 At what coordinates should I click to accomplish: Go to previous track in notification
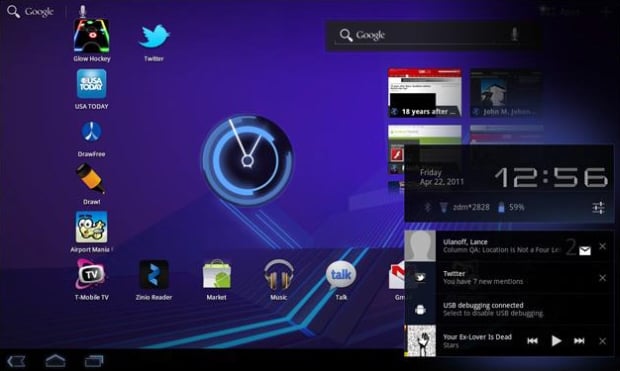[533, 341]
